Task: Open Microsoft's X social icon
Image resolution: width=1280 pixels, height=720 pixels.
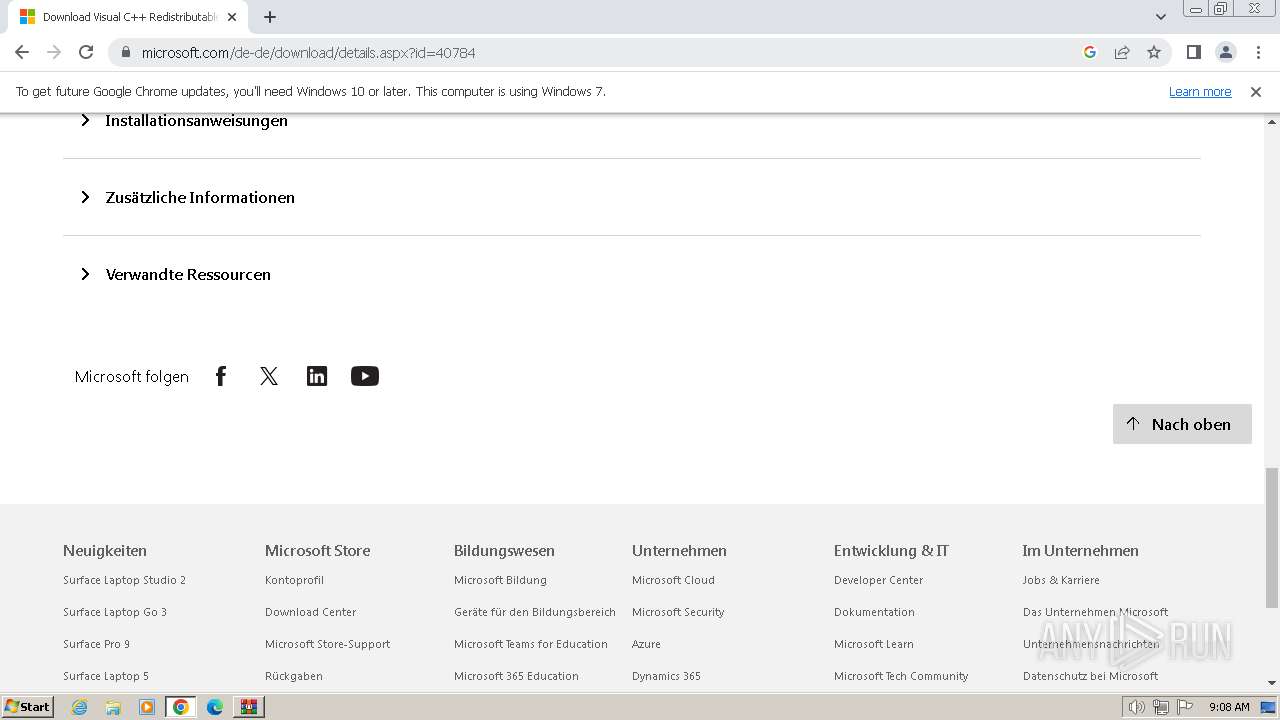Action: point(269,376)
